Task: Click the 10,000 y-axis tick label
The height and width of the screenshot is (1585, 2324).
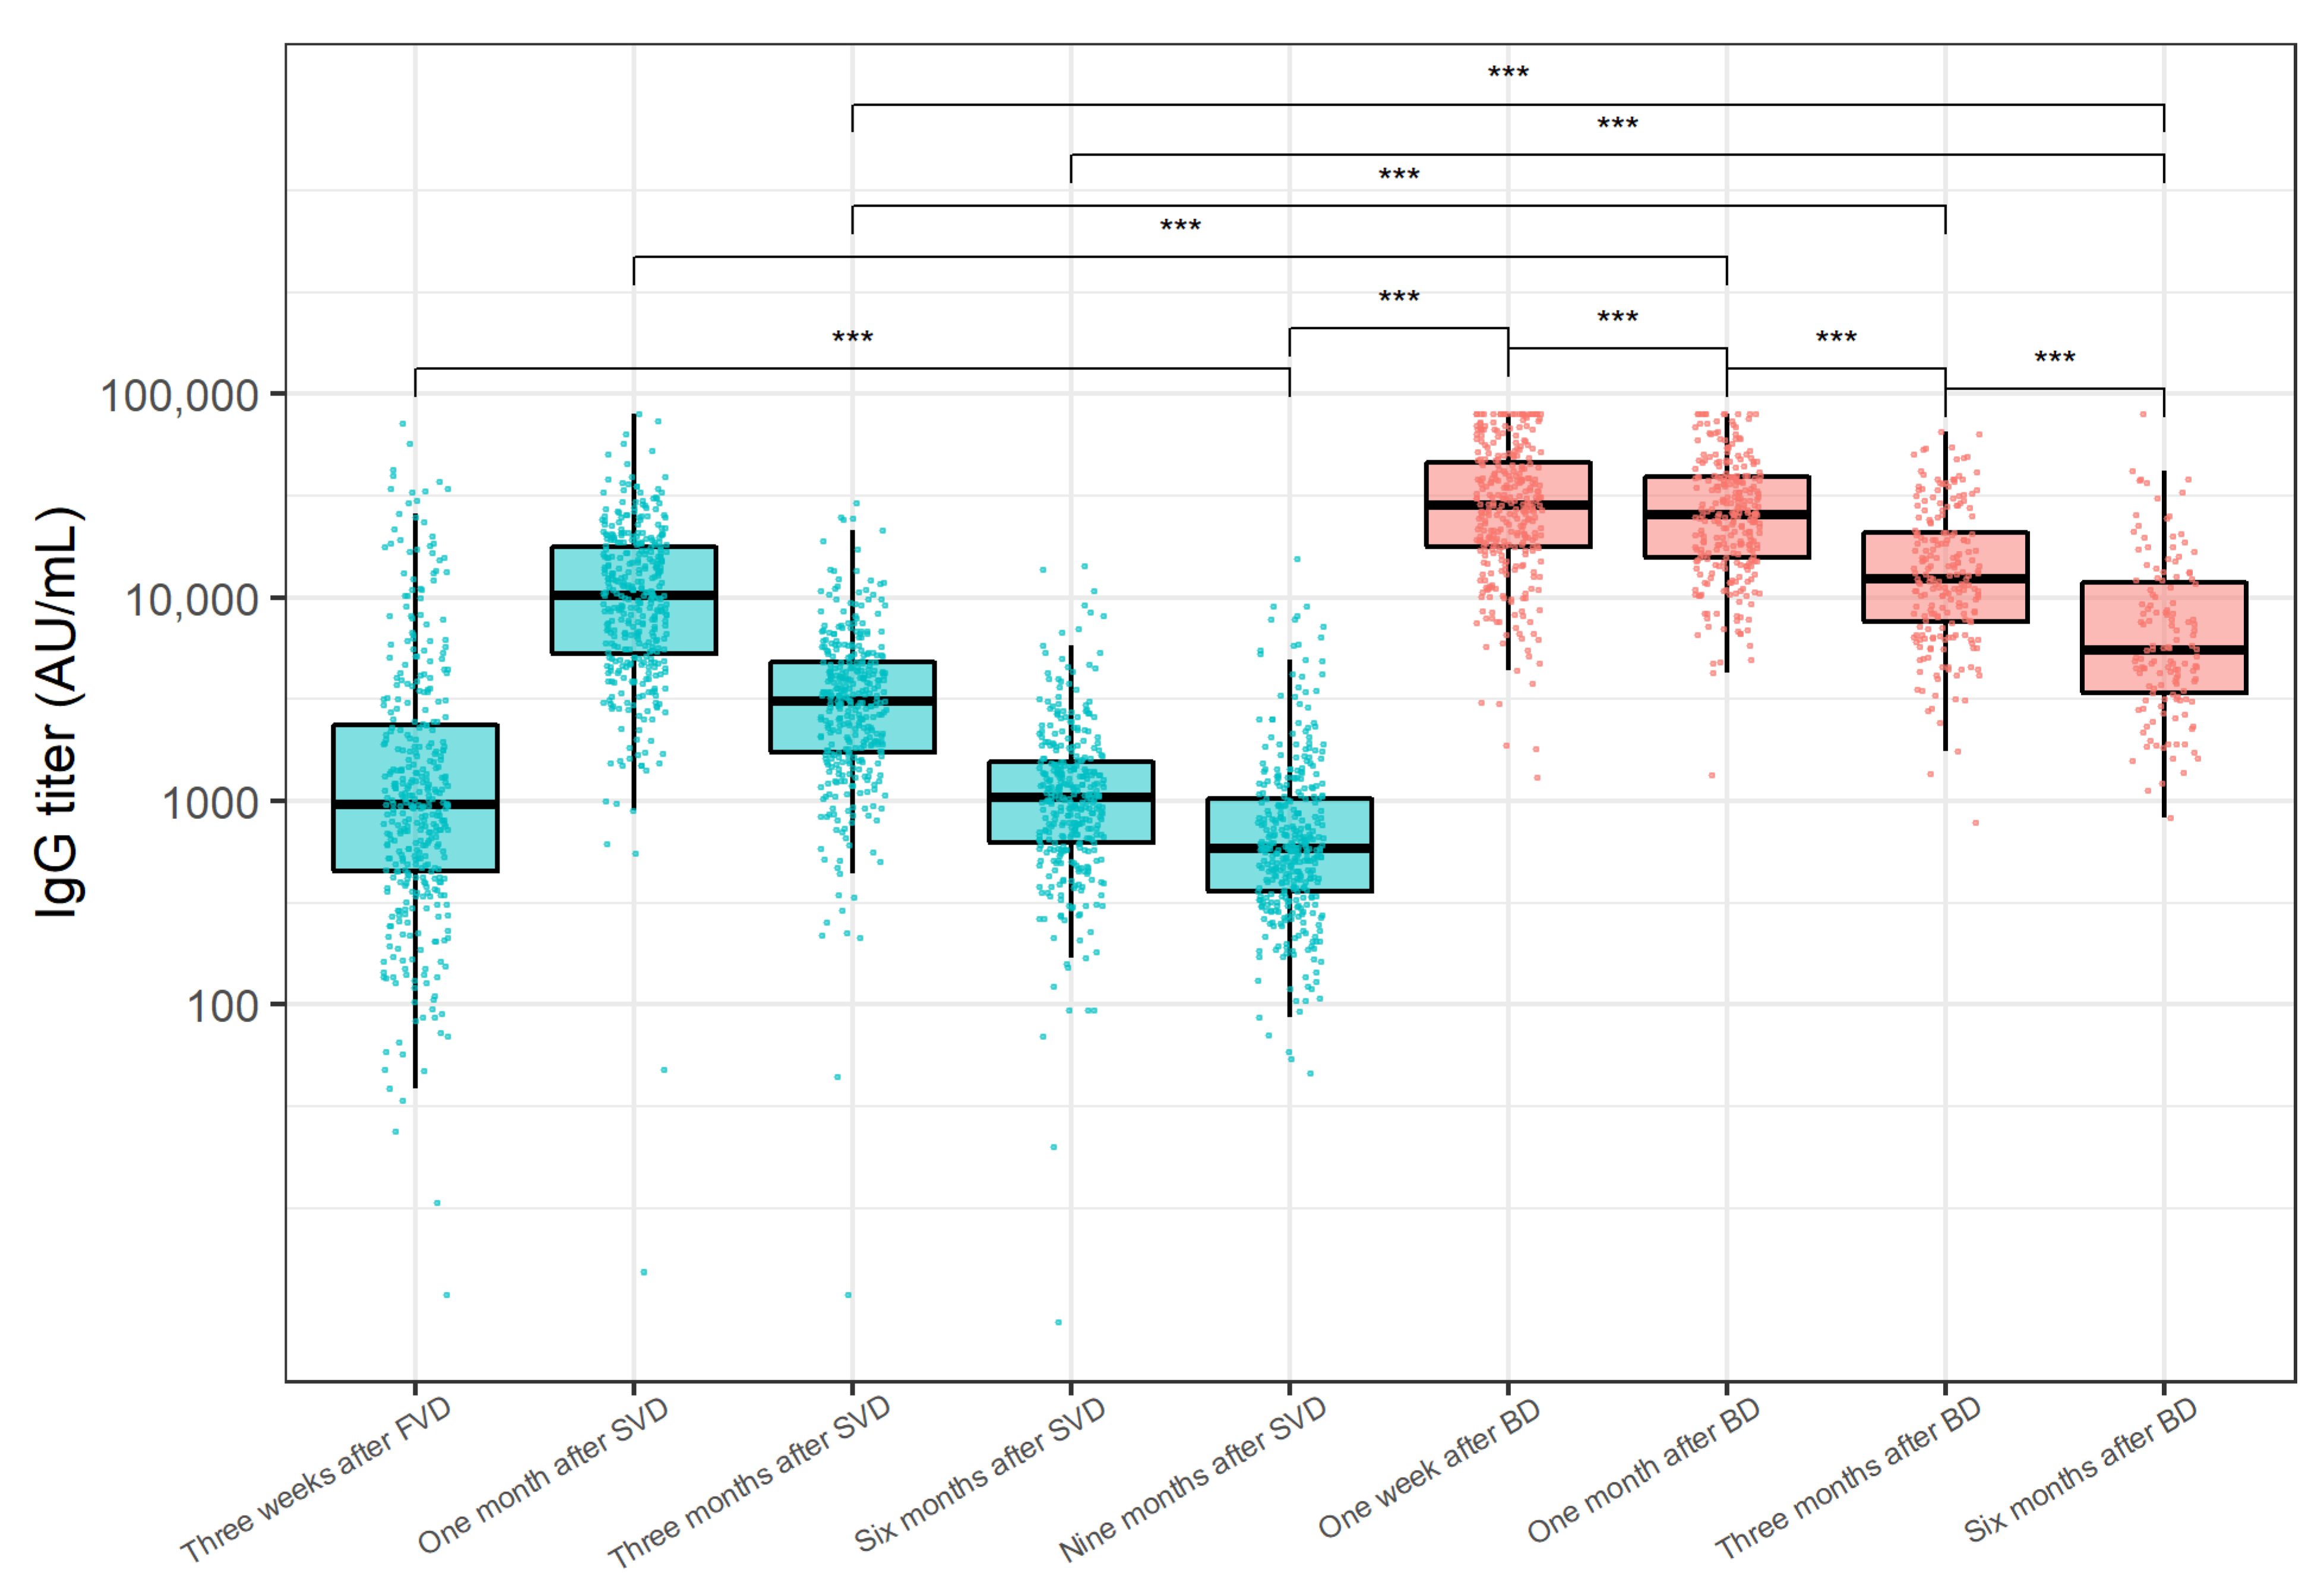Action: [x=190, y=600]
